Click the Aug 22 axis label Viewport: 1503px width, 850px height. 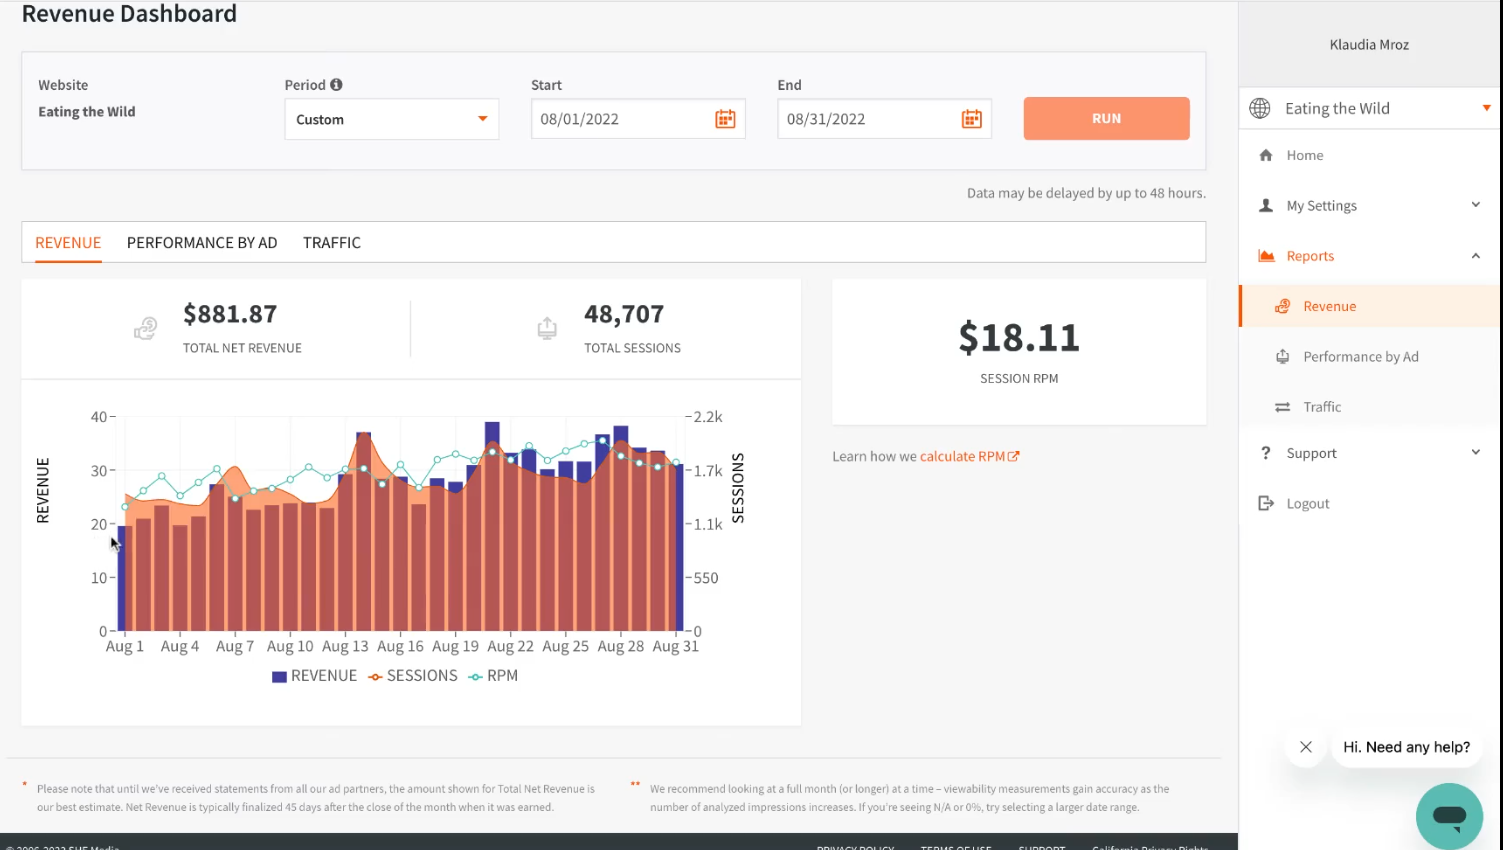pyautogui.click(x=510, y=647)
